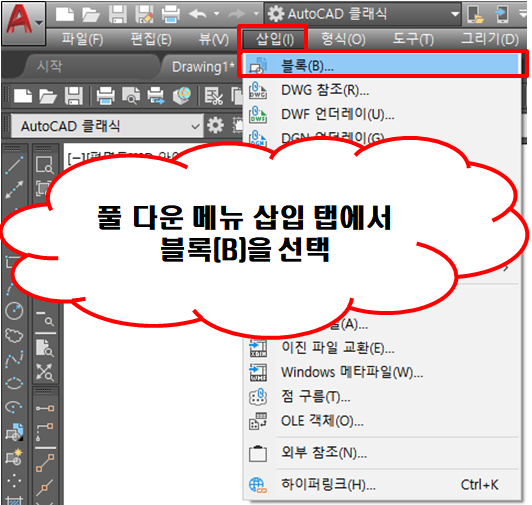532x505 pixels.
Task: Select OLE 객체(O)... menu entry
Action: tap(382, 421)
